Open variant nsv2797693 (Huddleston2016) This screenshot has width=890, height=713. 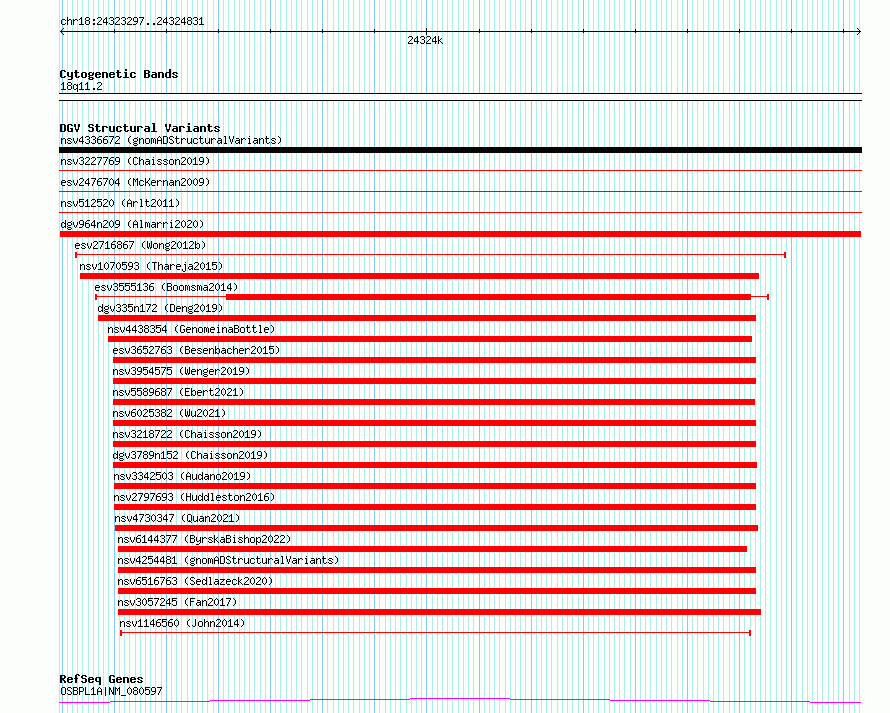point(194,497)
